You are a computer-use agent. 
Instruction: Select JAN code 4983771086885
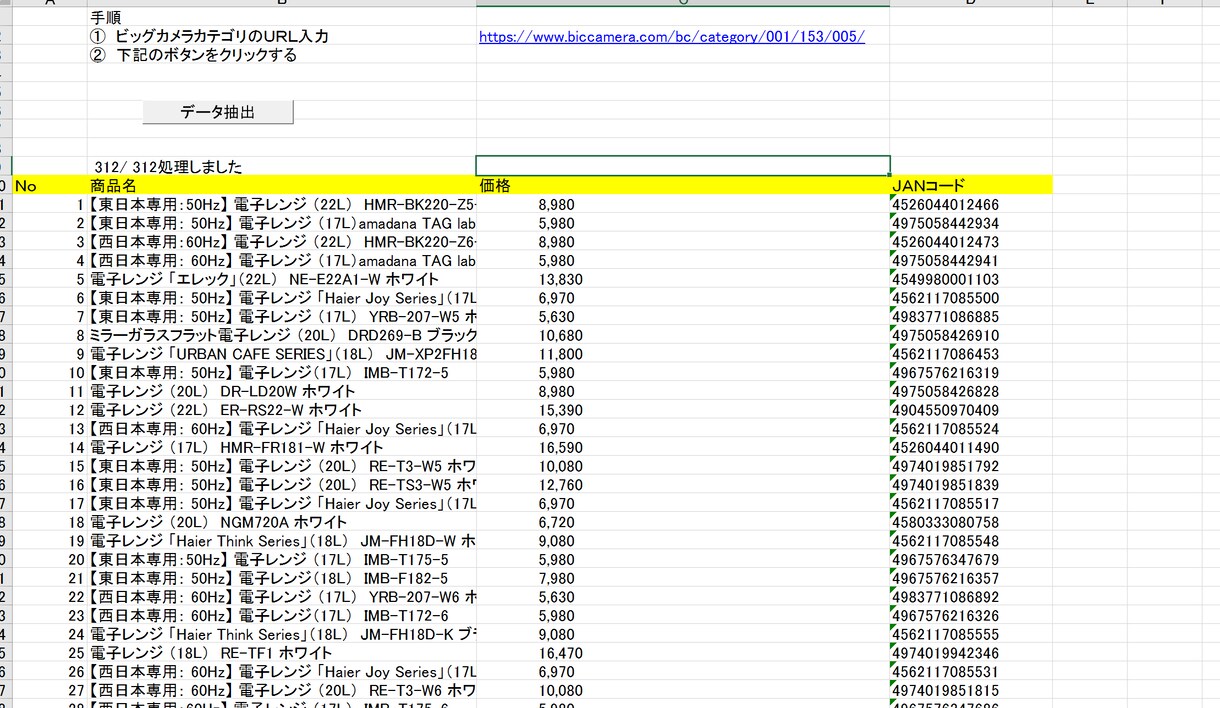pyautogui.click(x=971, y=316)
